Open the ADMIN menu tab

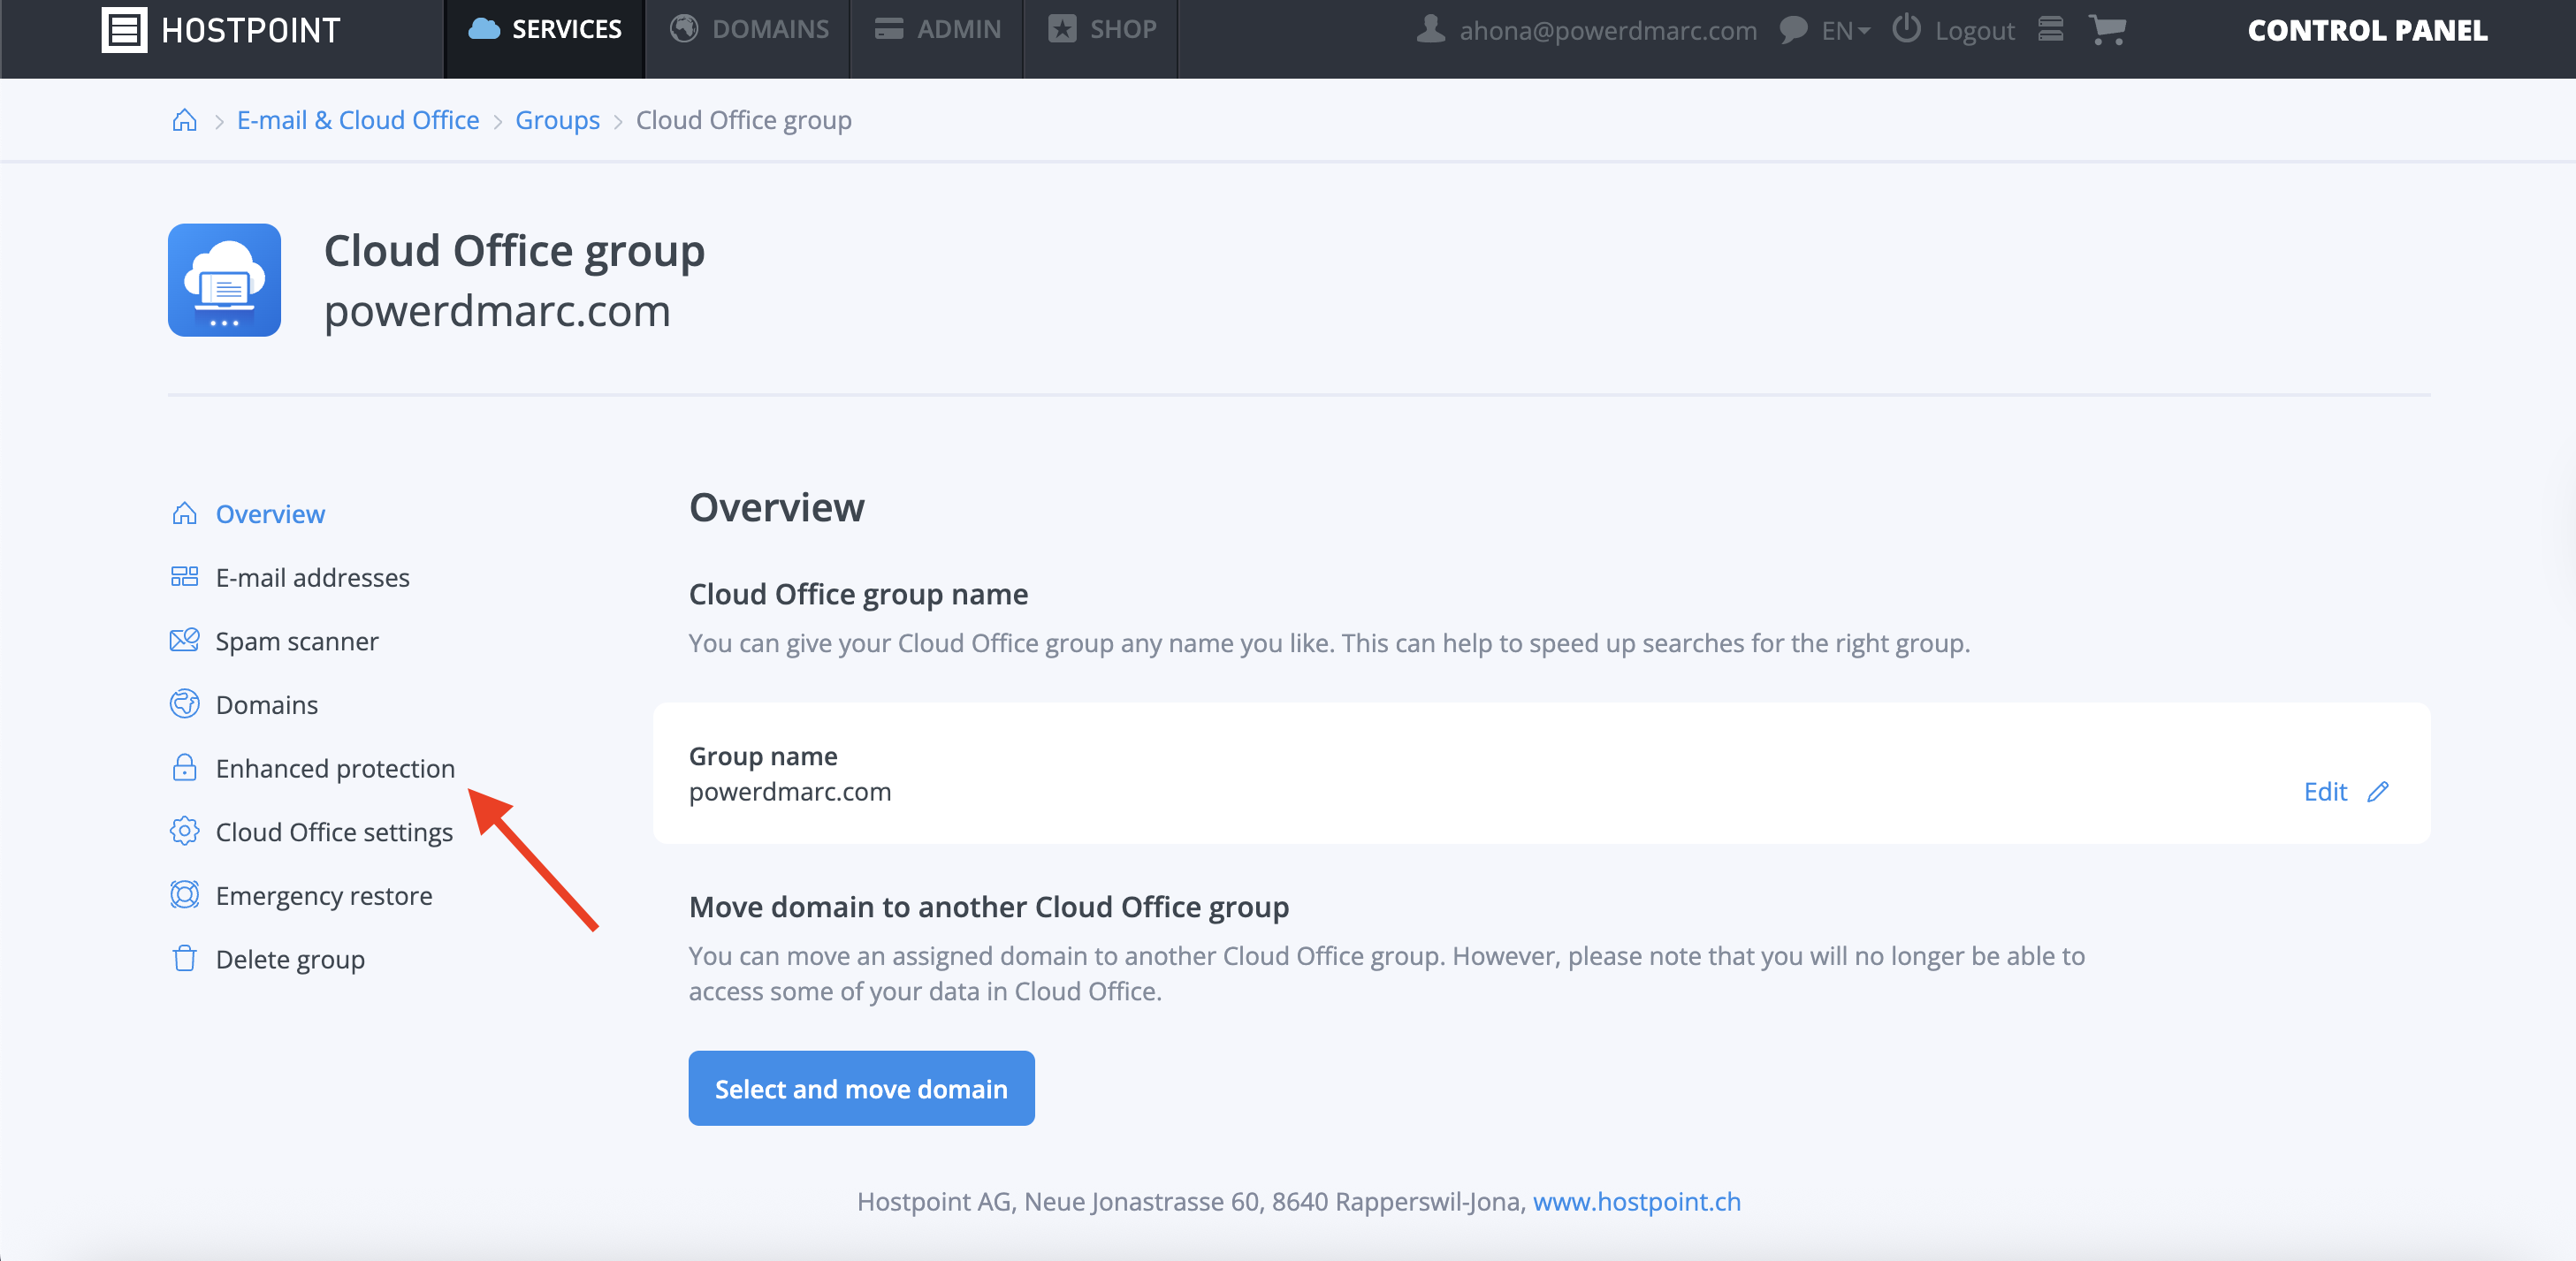(938, 30)
